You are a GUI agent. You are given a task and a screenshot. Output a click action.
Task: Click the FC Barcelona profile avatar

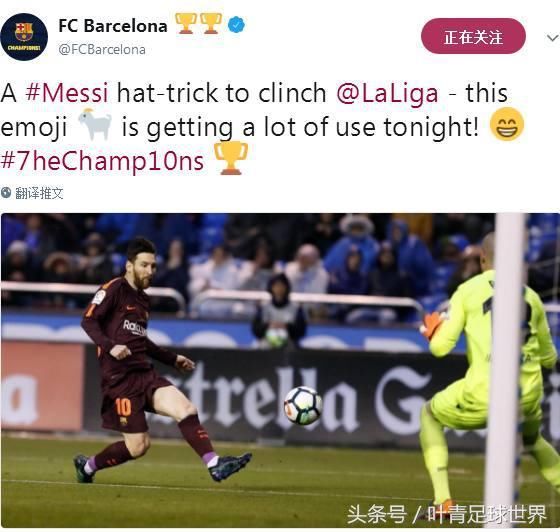coord(24,37)
